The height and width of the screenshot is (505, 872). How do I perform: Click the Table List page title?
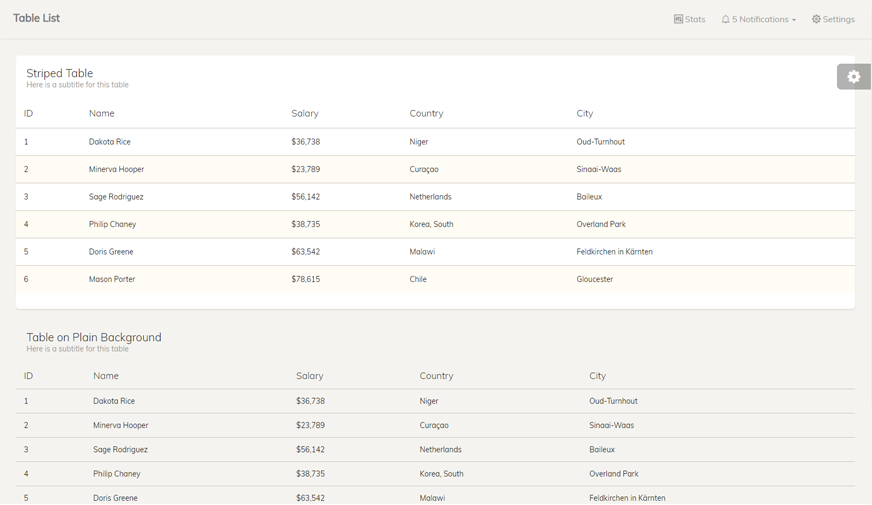click(37, 18)
